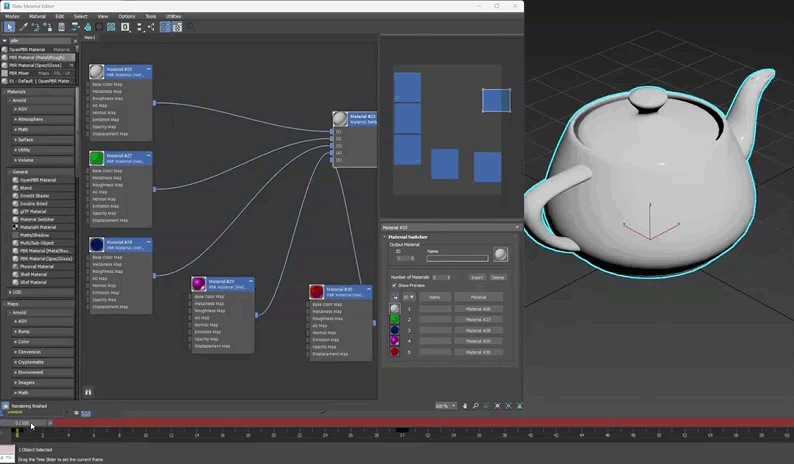Click the pause icon in View1 corner
Screen dimensions: 794x464
pos(88,392)
